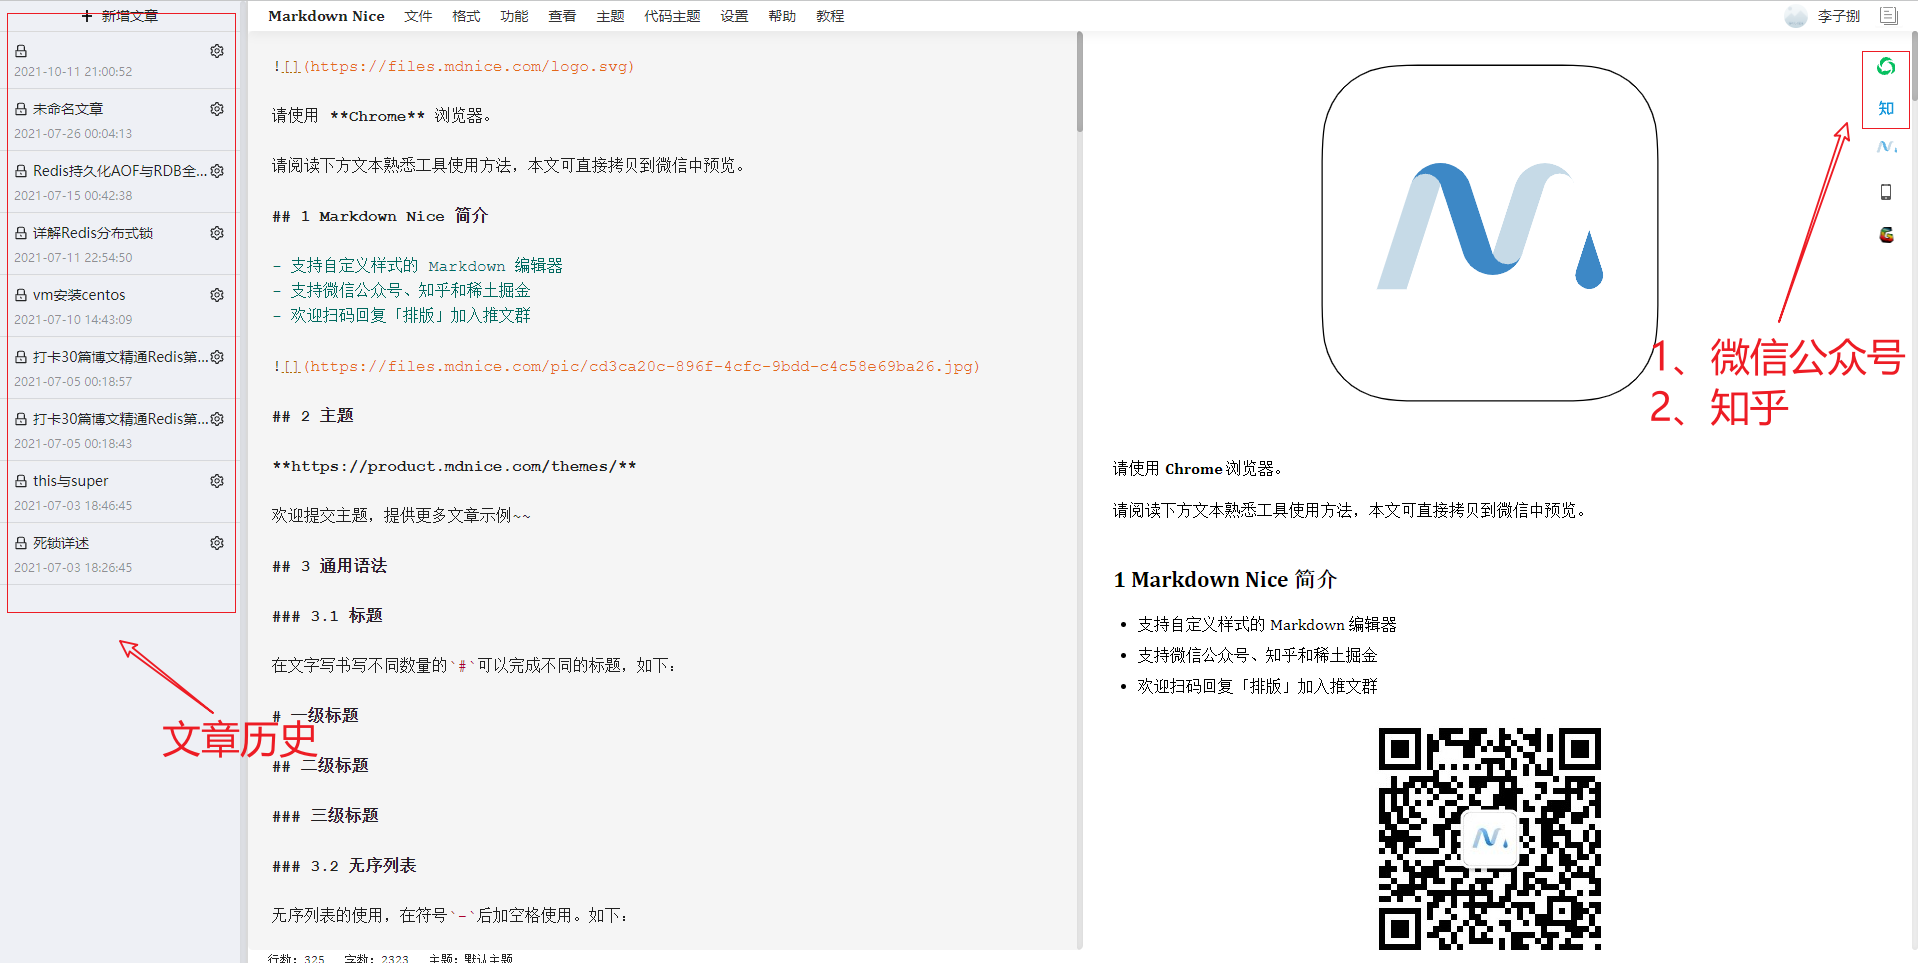This screenshot has height=963, width=1918.
Task: Click the lock icon beside 死锁详述
Action: point(21,543)
